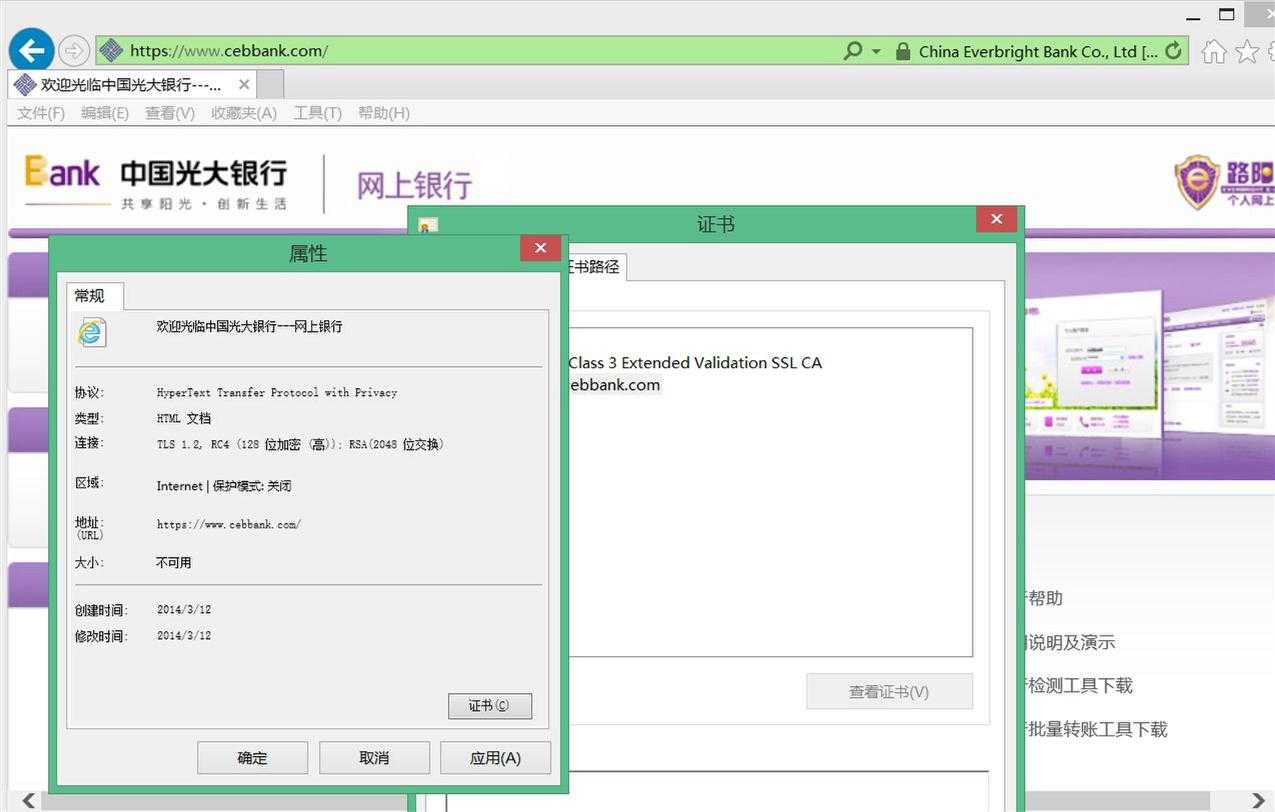Viewport: 1275px width, 812px height.
Task: Click the address bar search magnifier icon
Action: (852, 50)
